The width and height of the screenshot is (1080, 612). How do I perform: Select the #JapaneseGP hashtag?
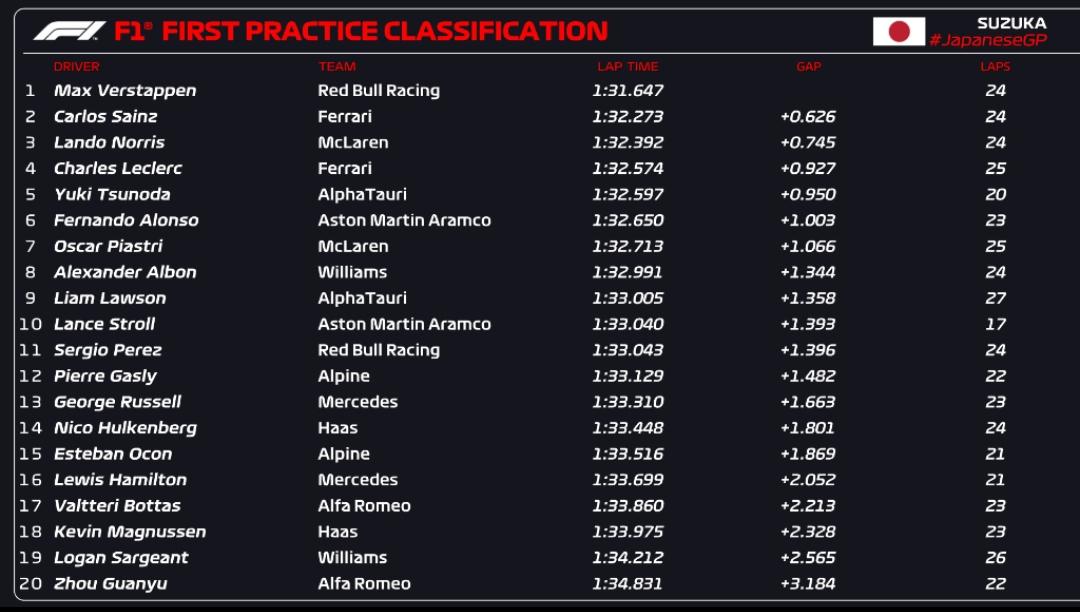click(988, 40)
